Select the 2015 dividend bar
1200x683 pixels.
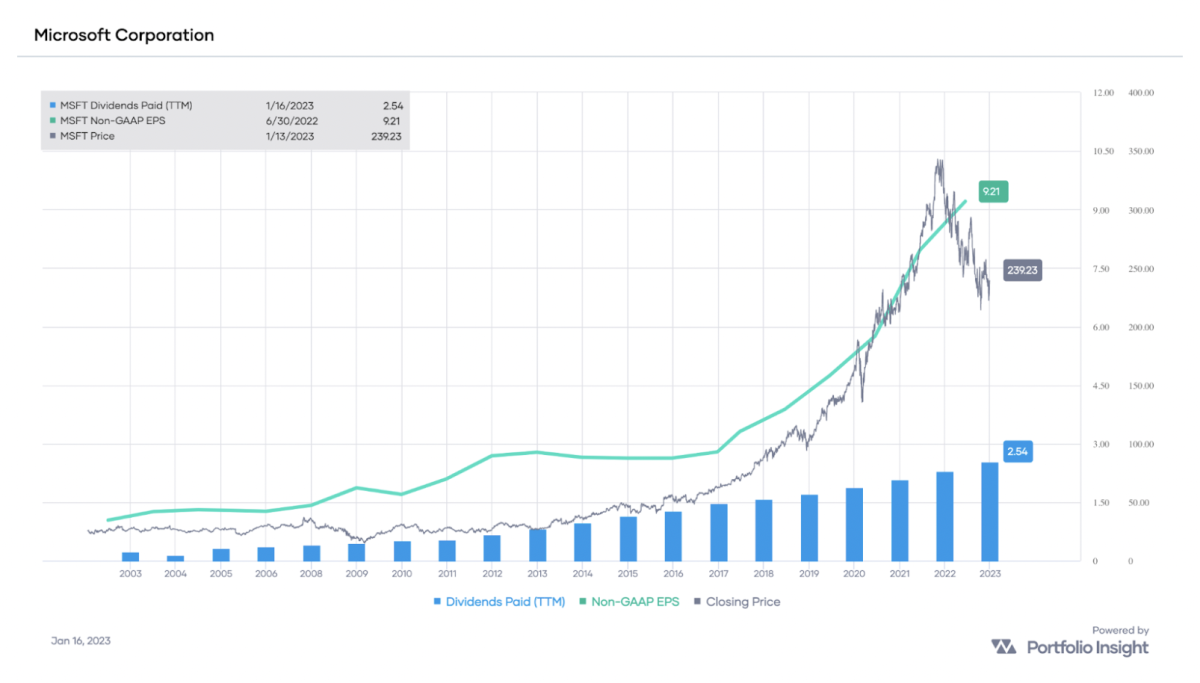[628, 539]
